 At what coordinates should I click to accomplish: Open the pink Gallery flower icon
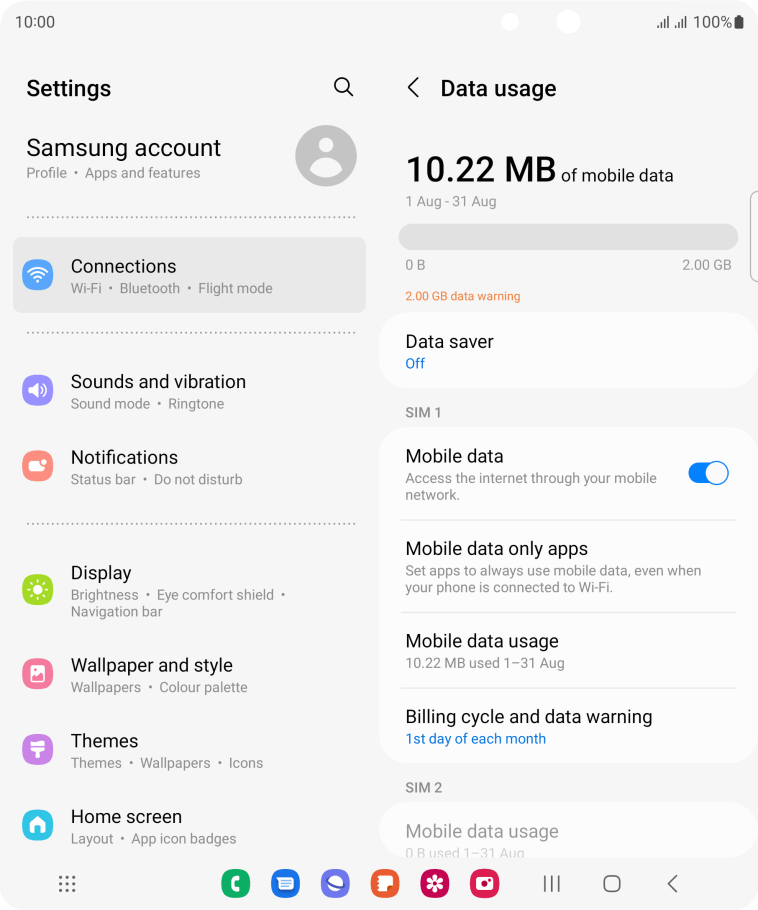(x=435, y=884)
